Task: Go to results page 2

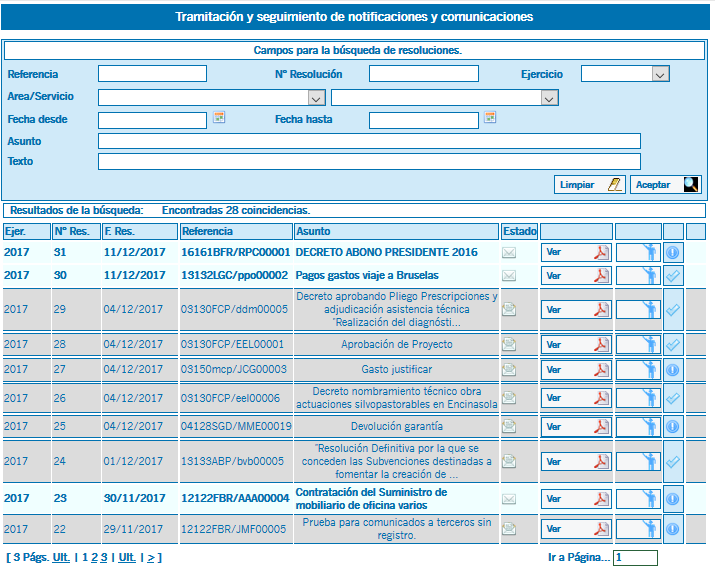Action: coord(94,557)
